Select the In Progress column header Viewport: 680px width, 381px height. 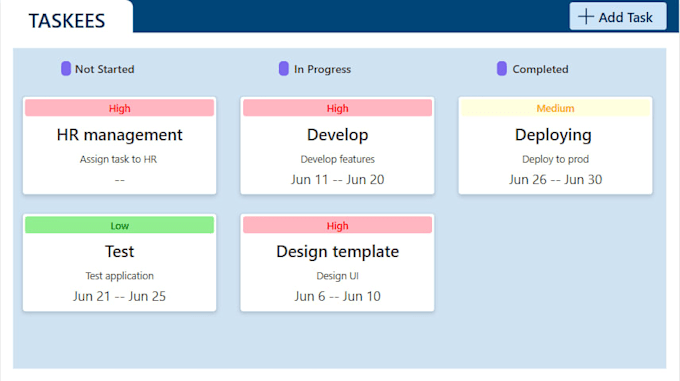click(x=322, y=69)
